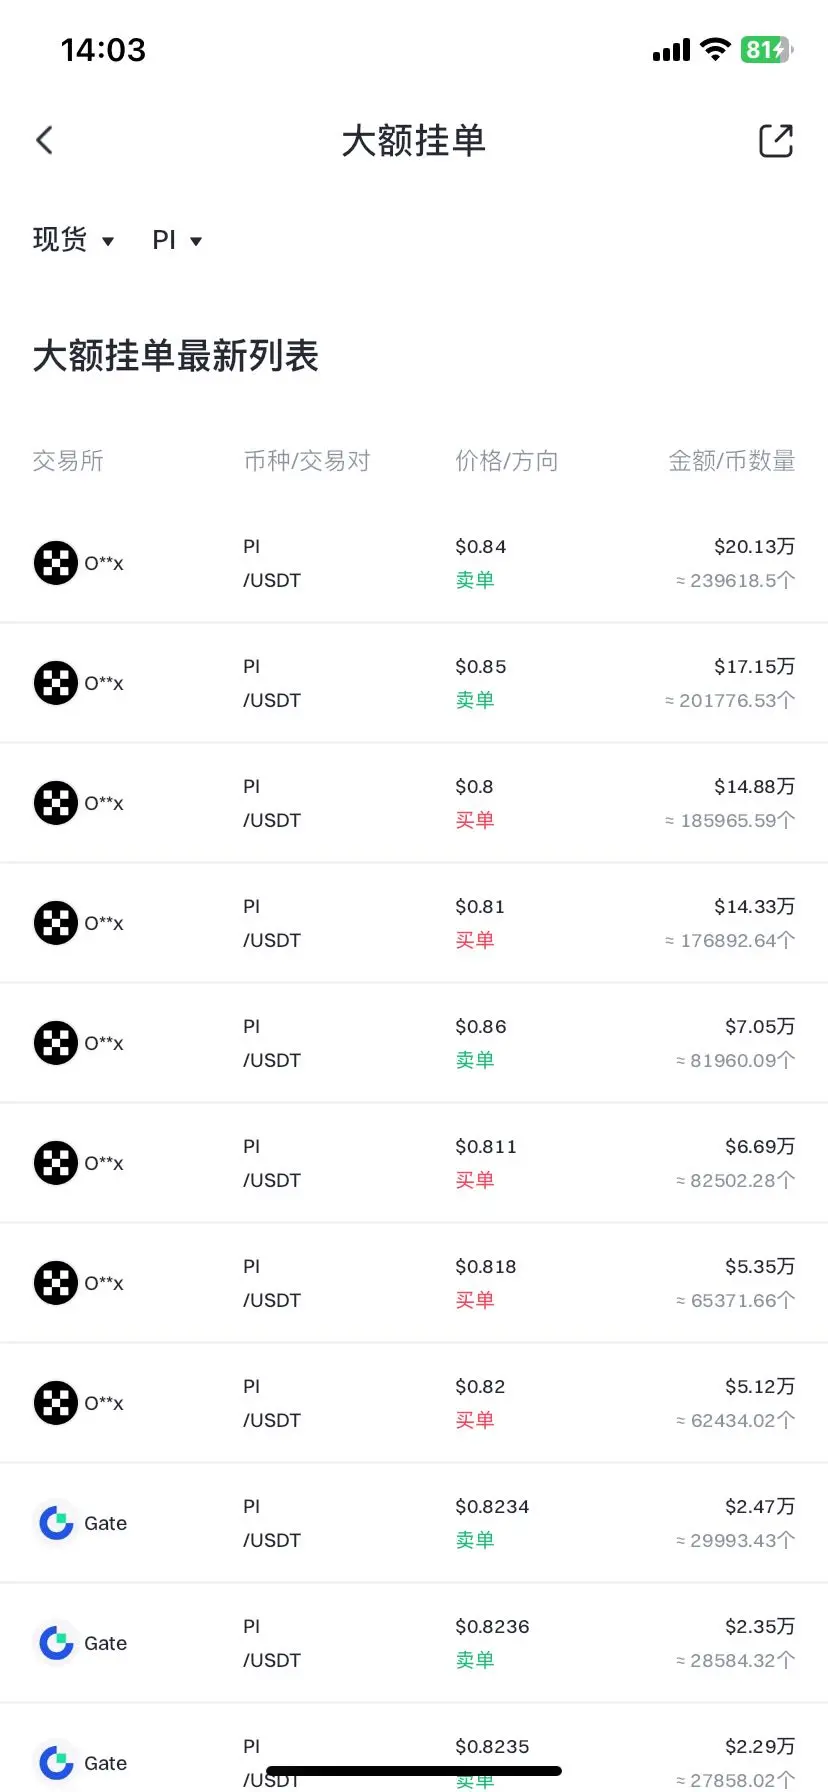Image resolution: width=828 pixels, height=1792 pixels.
Task: Tap the exchange logo on the $0.84 sell order
Action: click(x=56, y=563)
